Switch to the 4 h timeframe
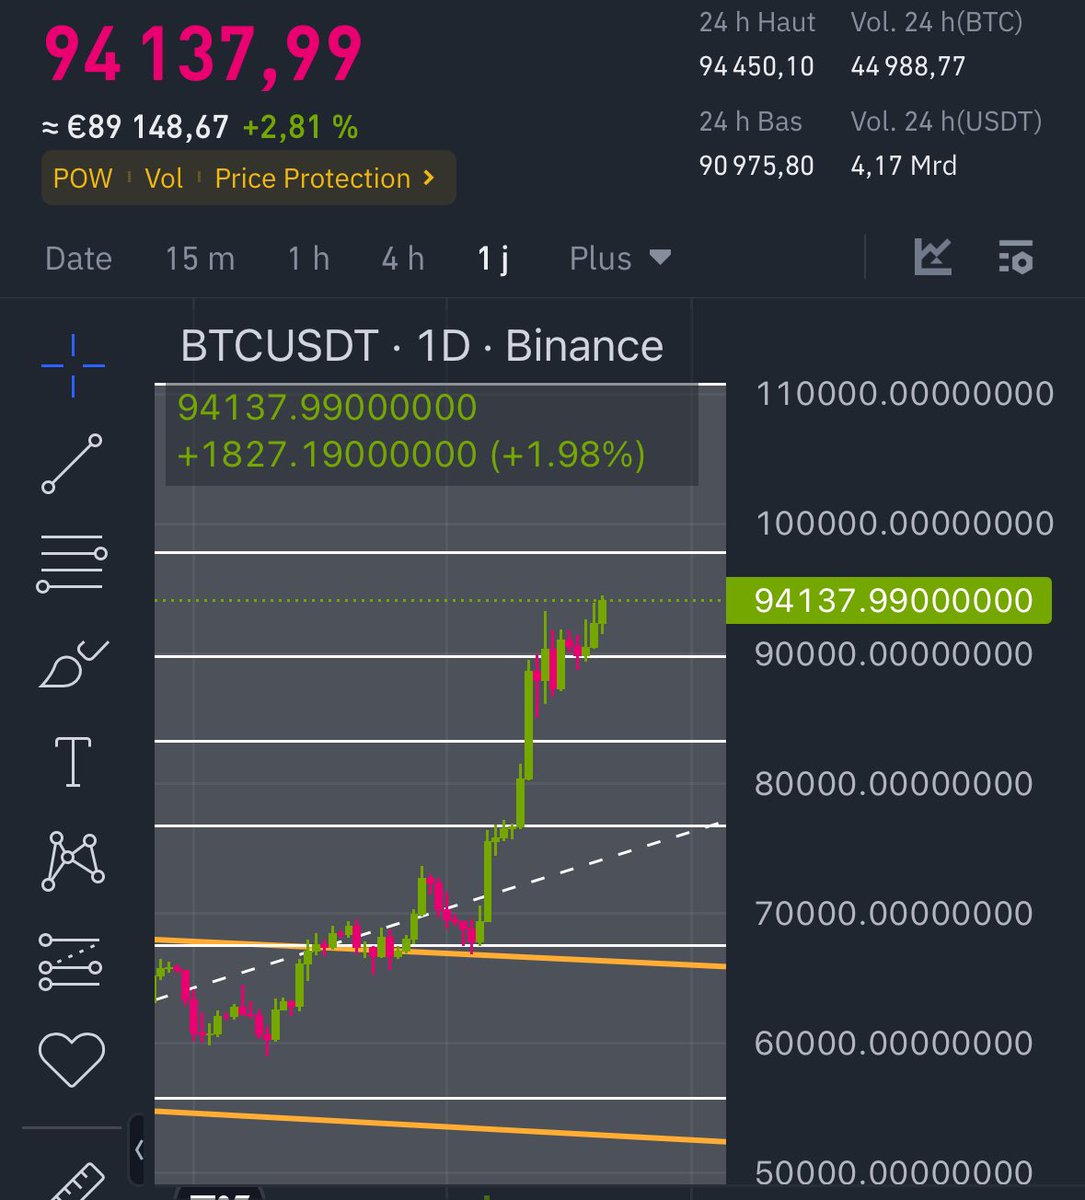Viewport: 1085px width, 1200px height. [403, 259]
